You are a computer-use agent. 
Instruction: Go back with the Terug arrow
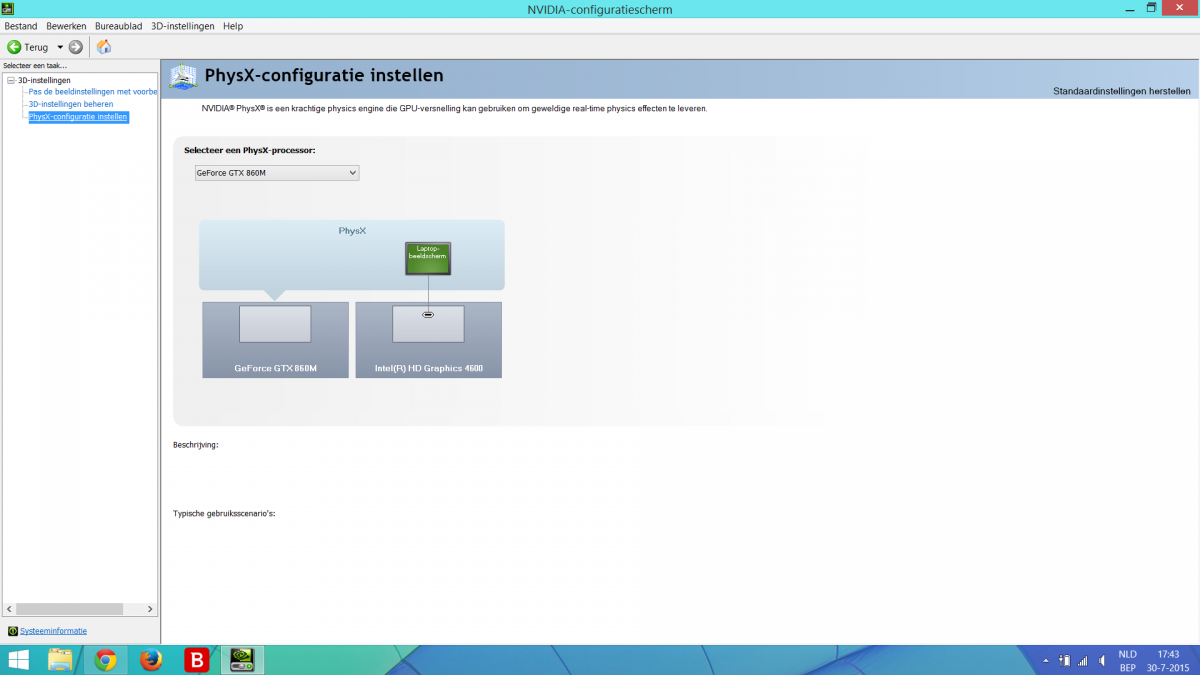click(x=14, y=47)
